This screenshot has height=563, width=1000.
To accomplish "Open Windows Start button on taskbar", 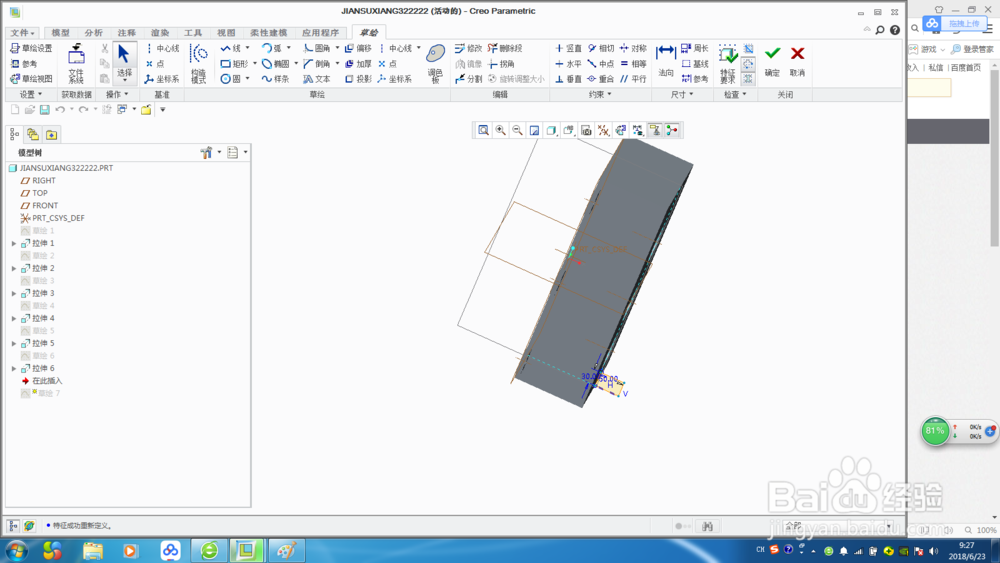I will 17,550.
